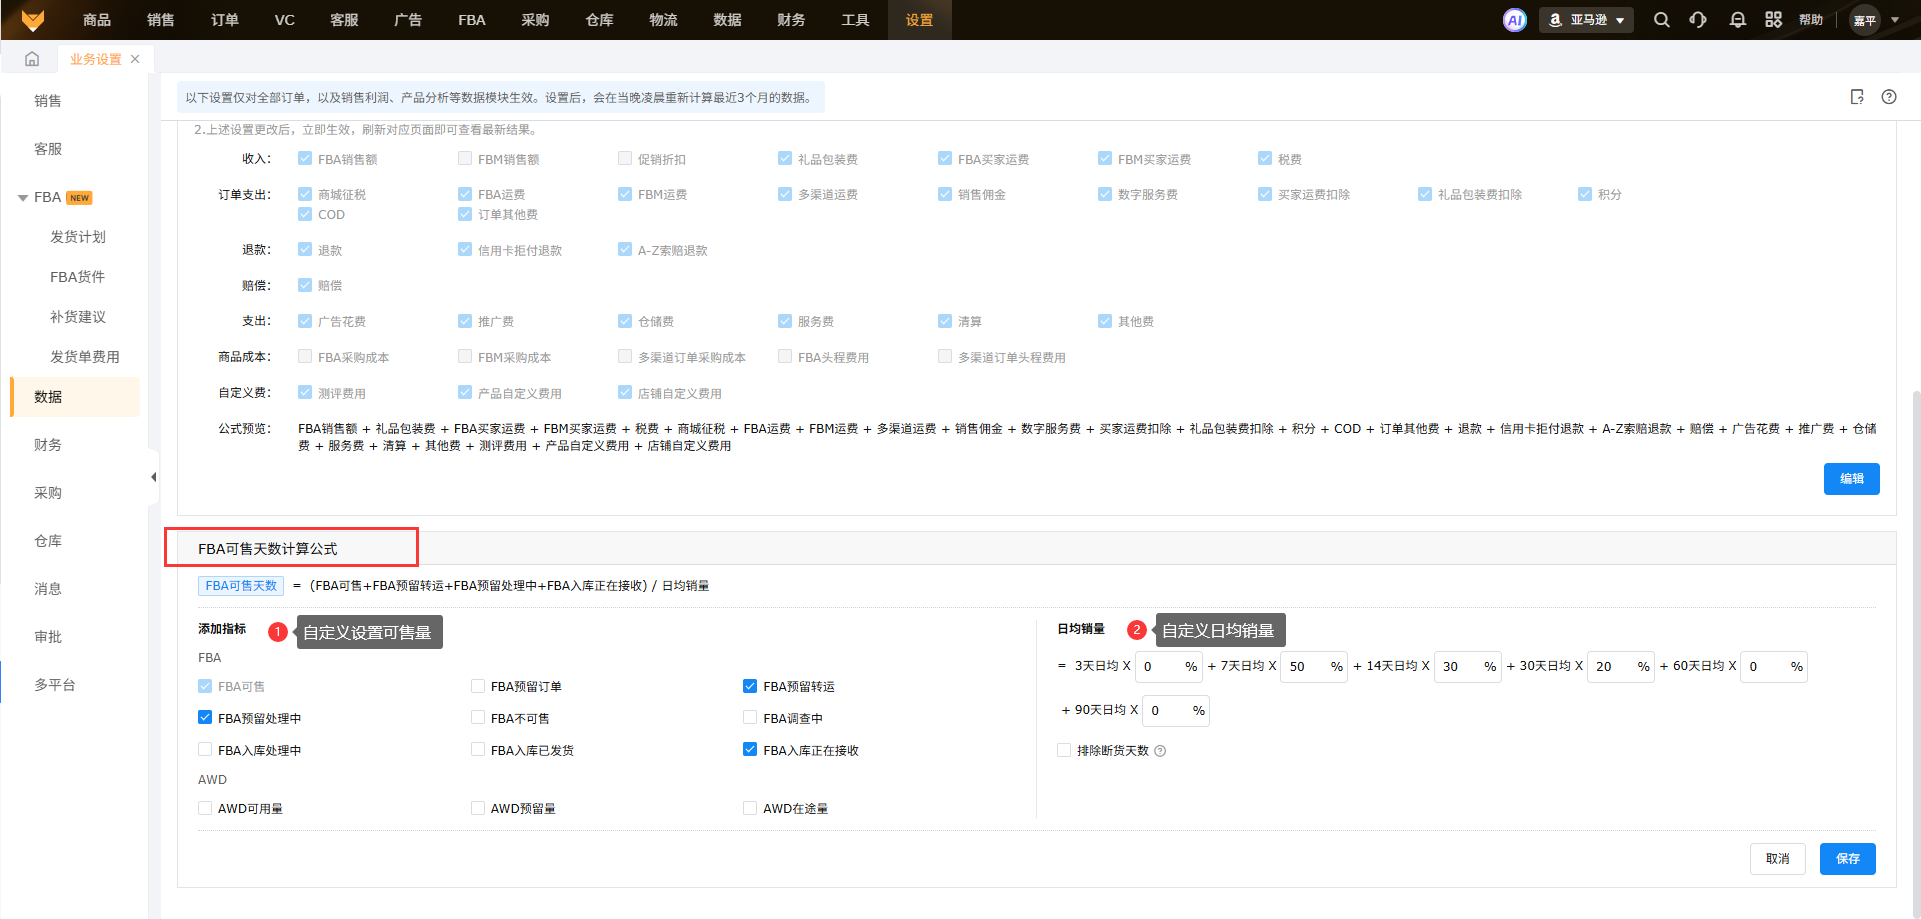Uncheck the FBA预留处理中 checkbox
Screen dimensions: 1921x919
205,718
